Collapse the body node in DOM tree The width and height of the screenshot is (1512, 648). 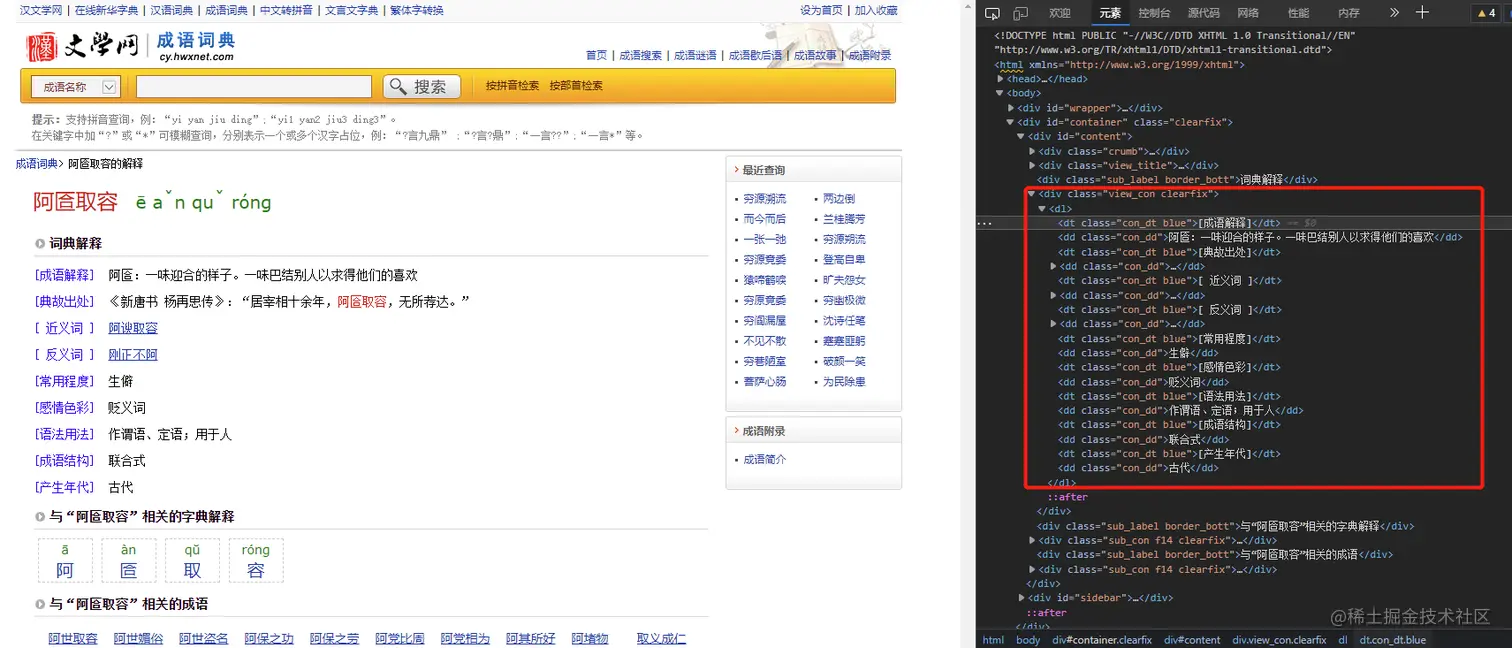pos(1001,93)
